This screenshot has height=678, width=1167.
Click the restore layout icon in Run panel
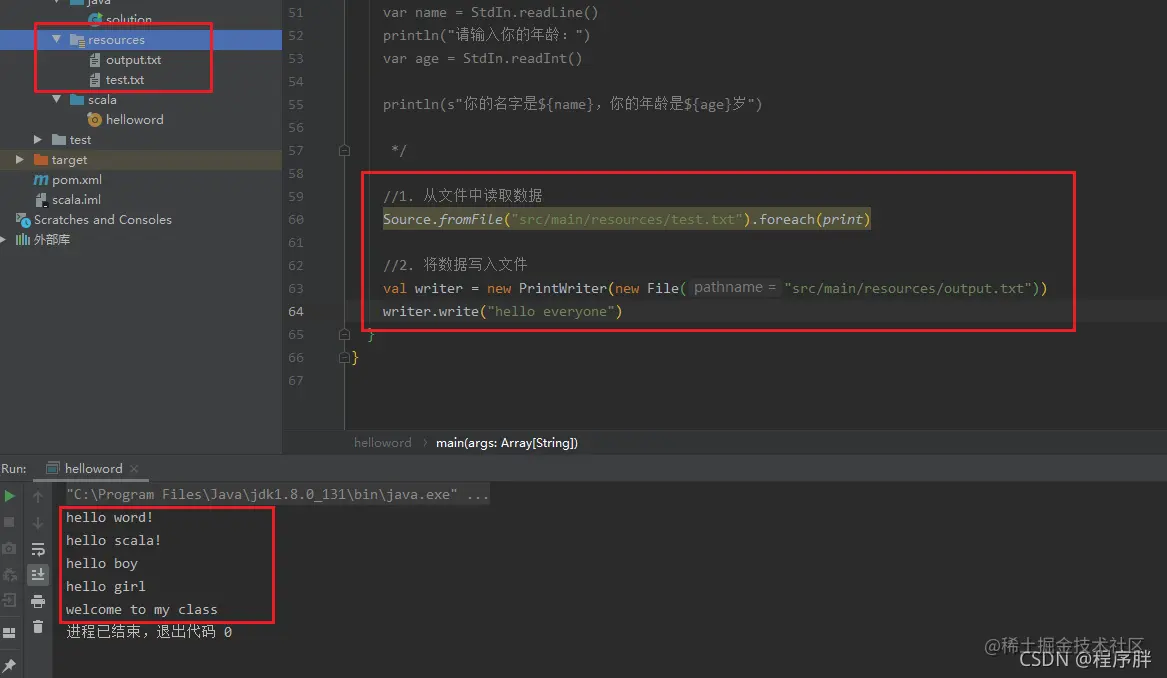[x=10, y=633]
